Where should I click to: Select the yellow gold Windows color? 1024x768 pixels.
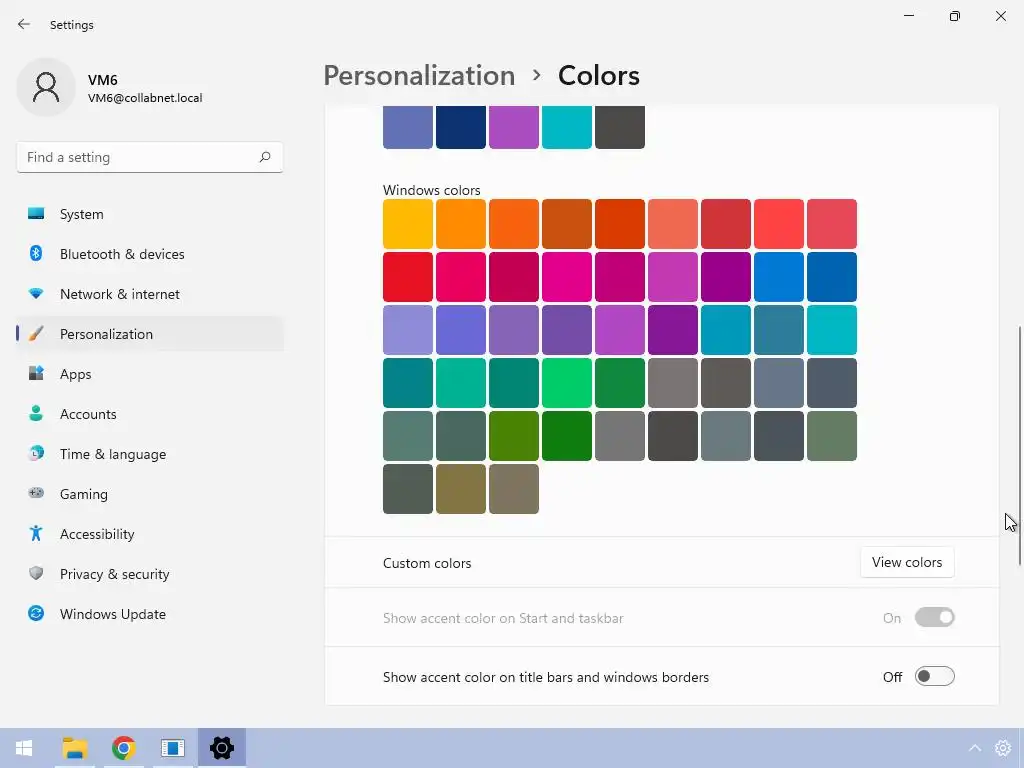pyautogui.click(x=408, y=224)
